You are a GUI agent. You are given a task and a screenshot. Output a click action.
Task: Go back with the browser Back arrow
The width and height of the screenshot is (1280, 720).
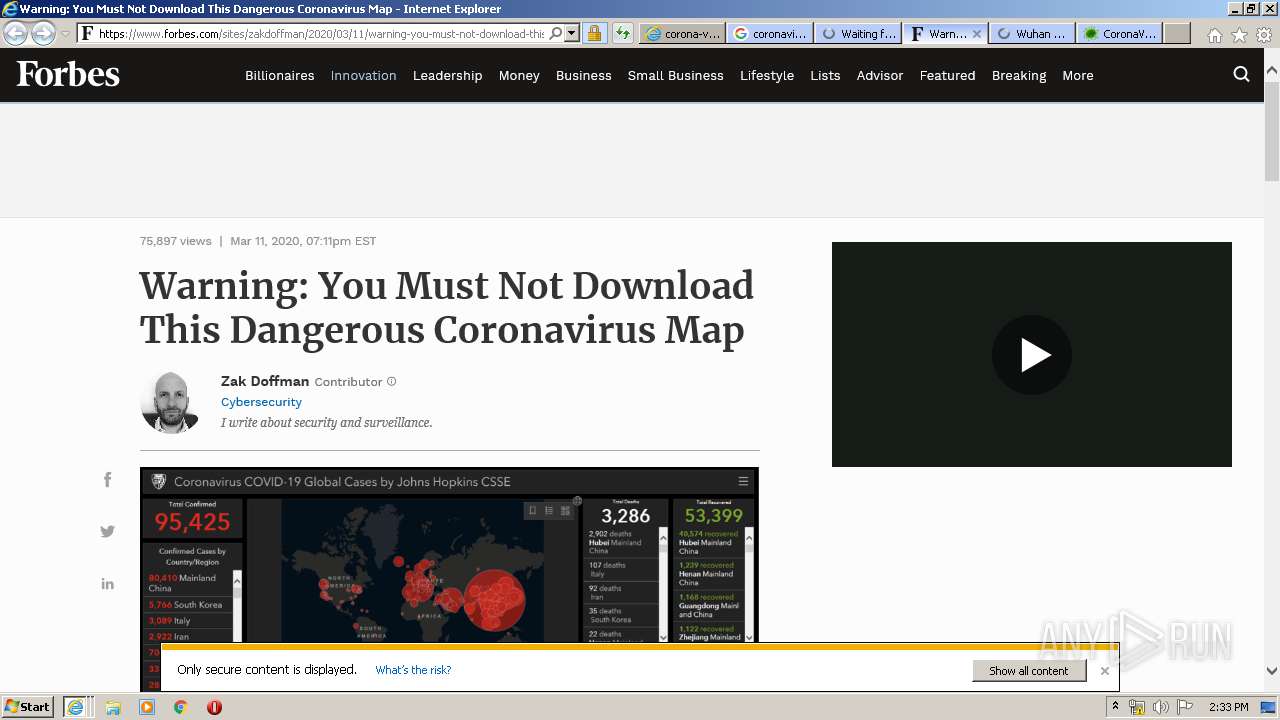pyautogui.click(x=16, y=33)
